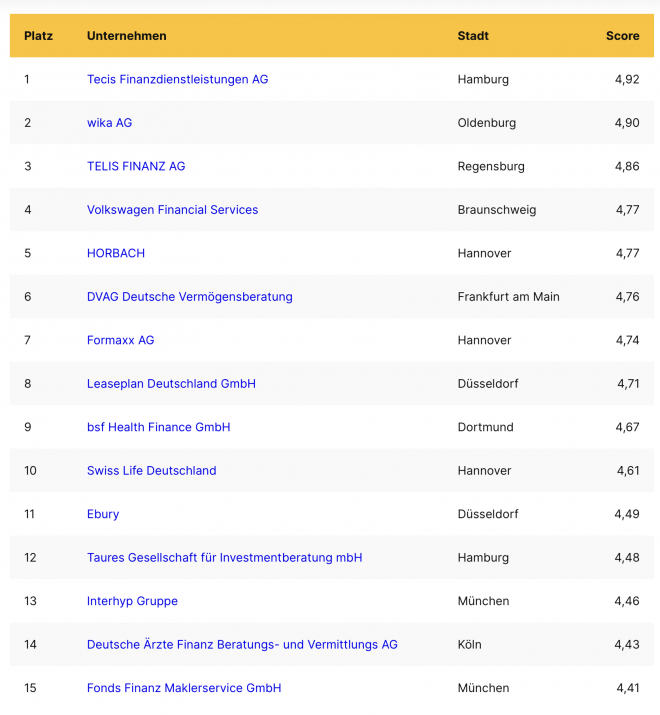Click the Stadt column header
Viewport: 660px width, 715px height.
[473, 36]
